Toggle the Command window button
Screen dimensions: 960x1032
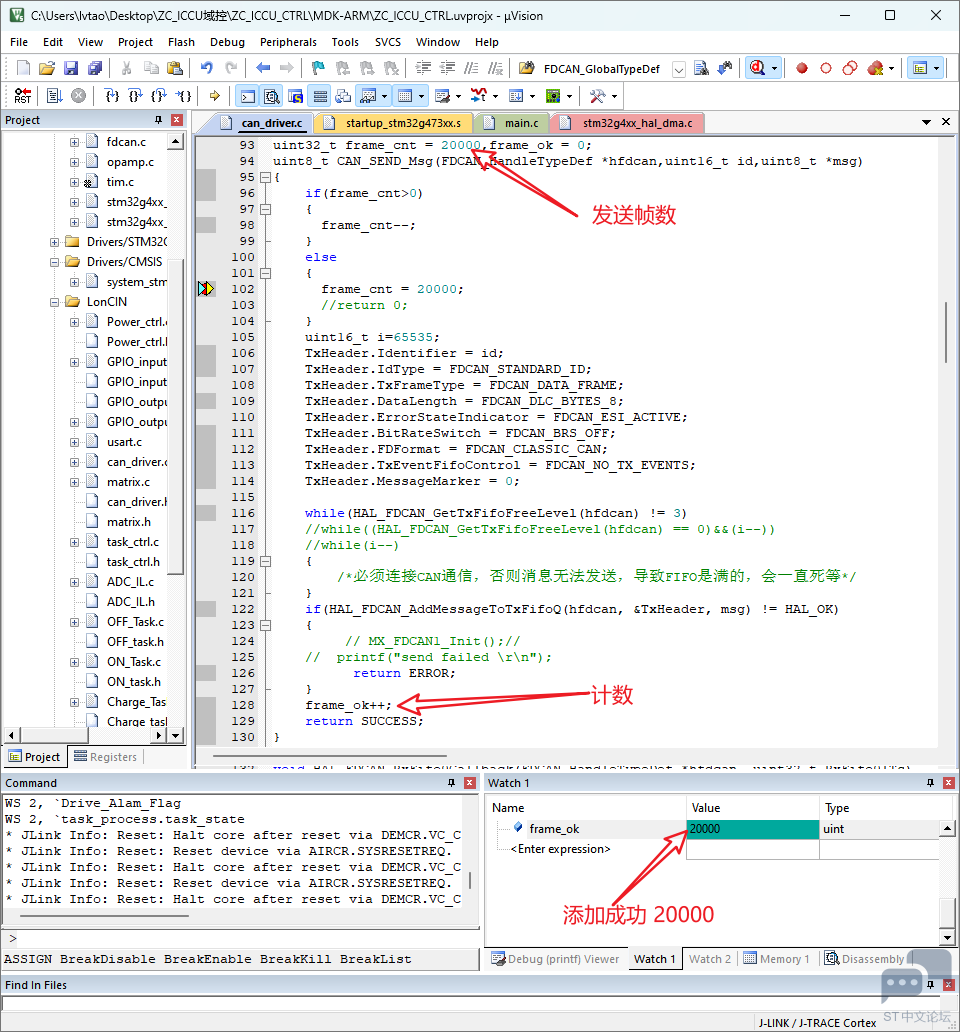(x=247, y=96)
